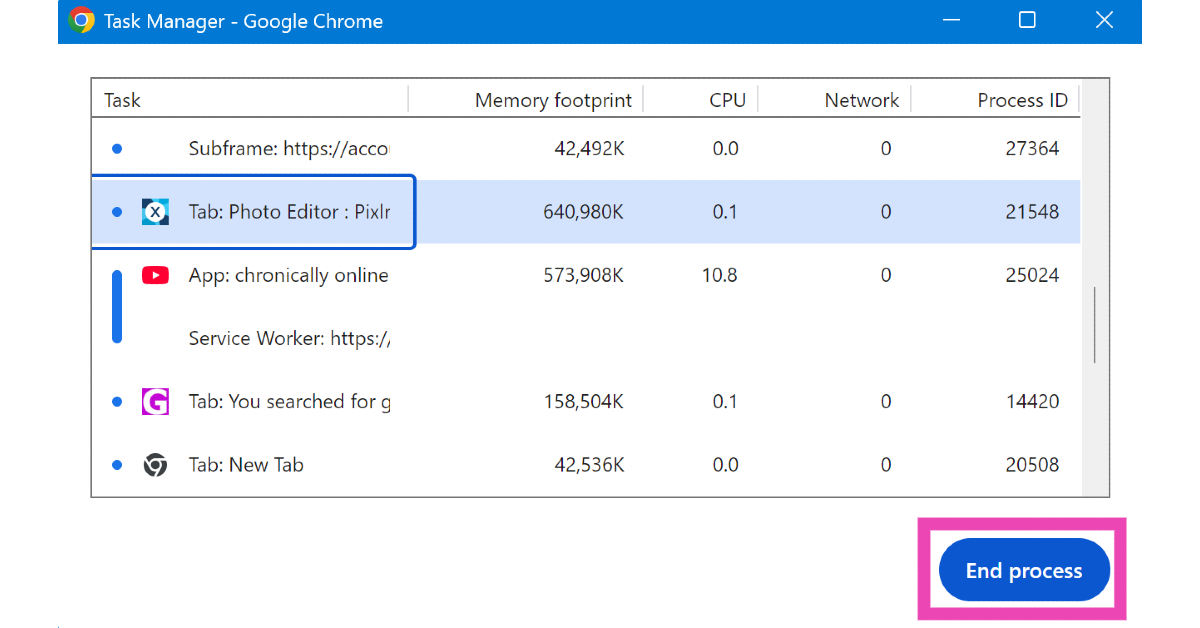This screenshot has width=1200, height=628.
Task: Click the Pixlr Photo Editor tab icon
Action: (x=155, y=212)
